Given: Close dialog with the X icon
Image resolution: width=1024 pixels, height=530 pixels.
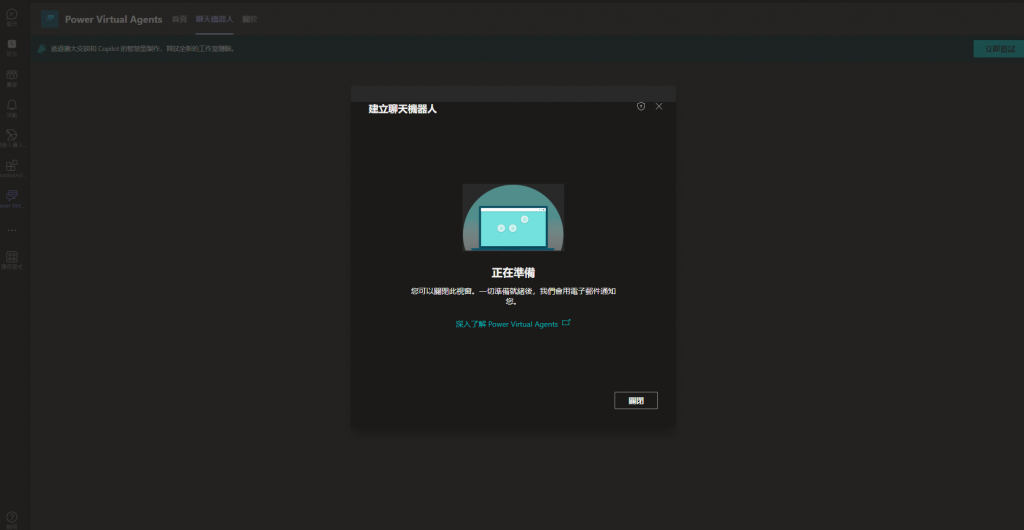Looking at the screenshot, I should pyautogui.click(x=658, y=106).
